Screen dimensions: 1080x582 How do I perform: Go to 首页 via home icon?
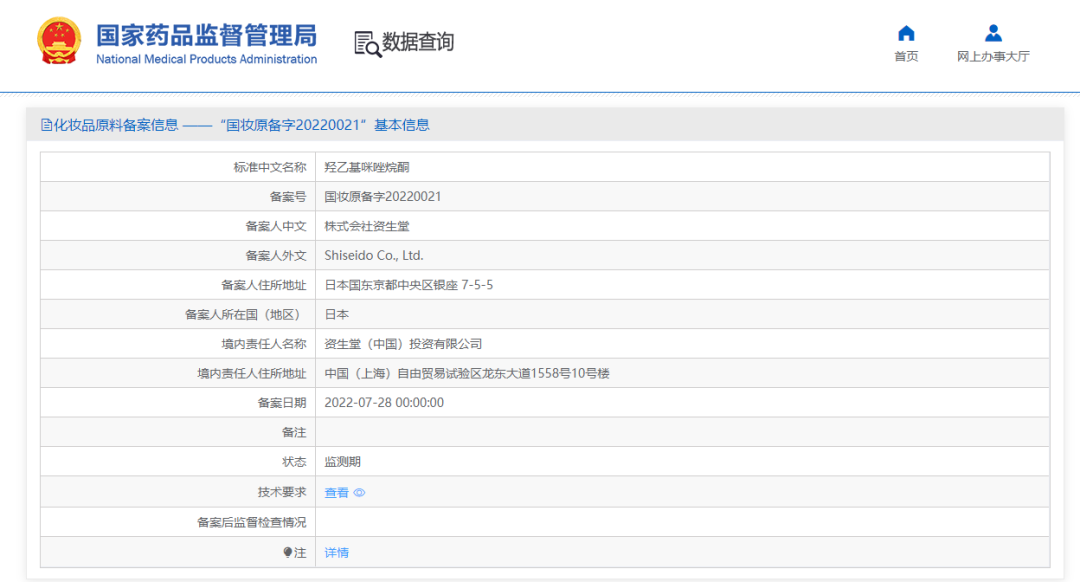(x=906, y=33)
